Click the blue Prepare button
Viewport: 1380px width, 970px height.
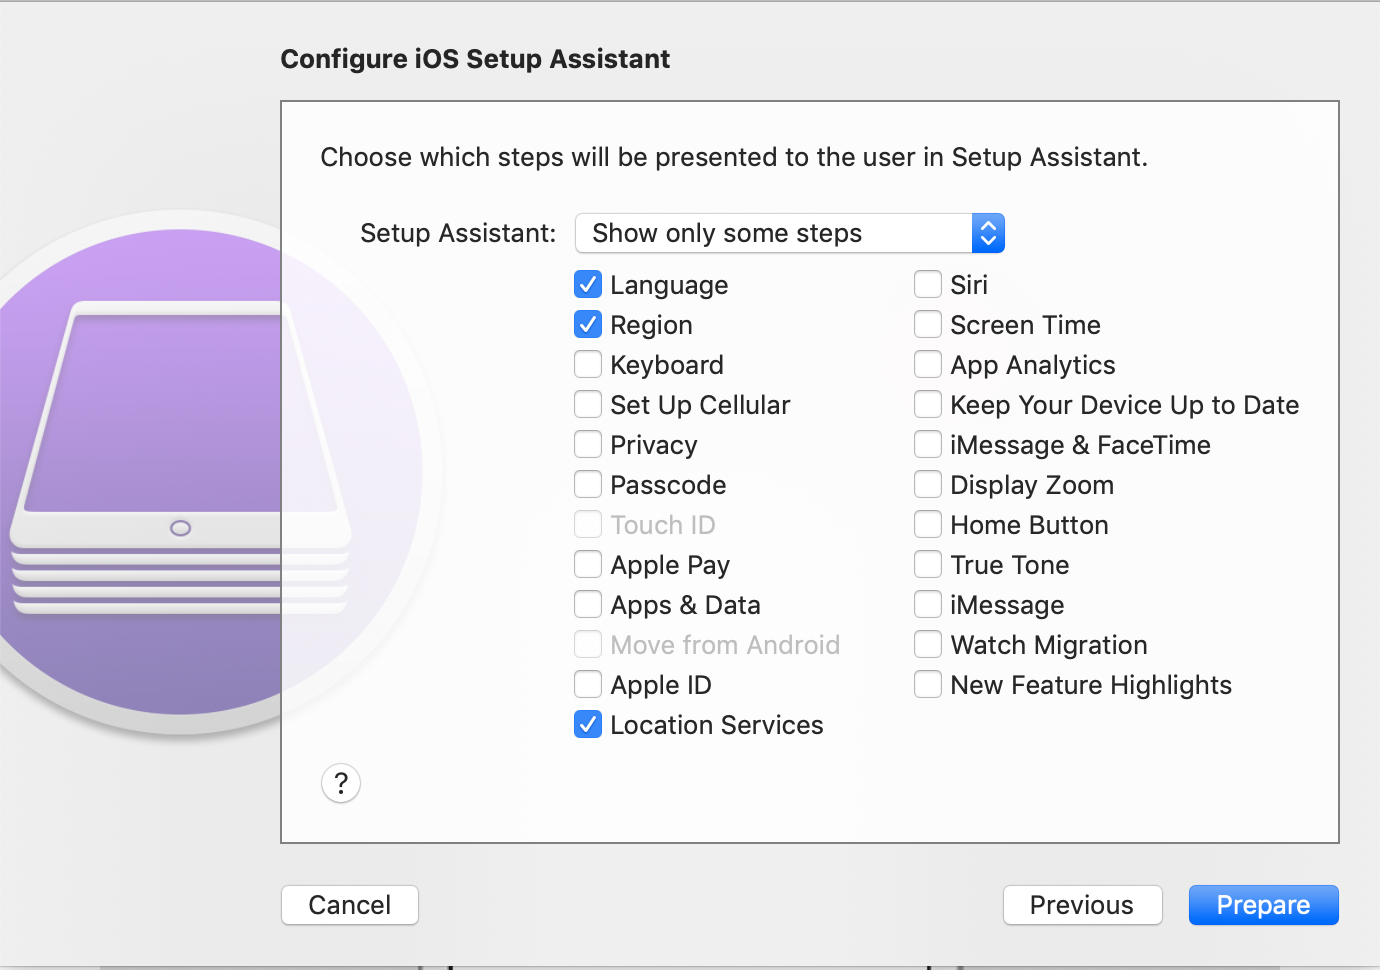tap(1264, 905)
